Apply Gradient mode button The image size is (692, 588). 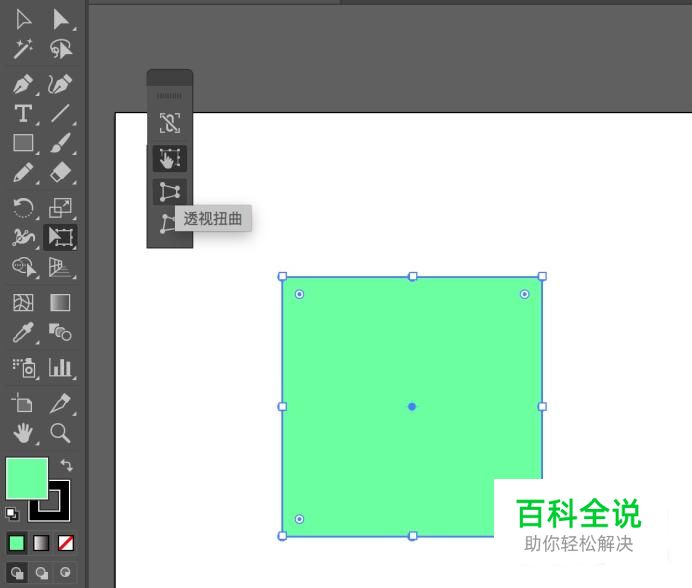41,543
